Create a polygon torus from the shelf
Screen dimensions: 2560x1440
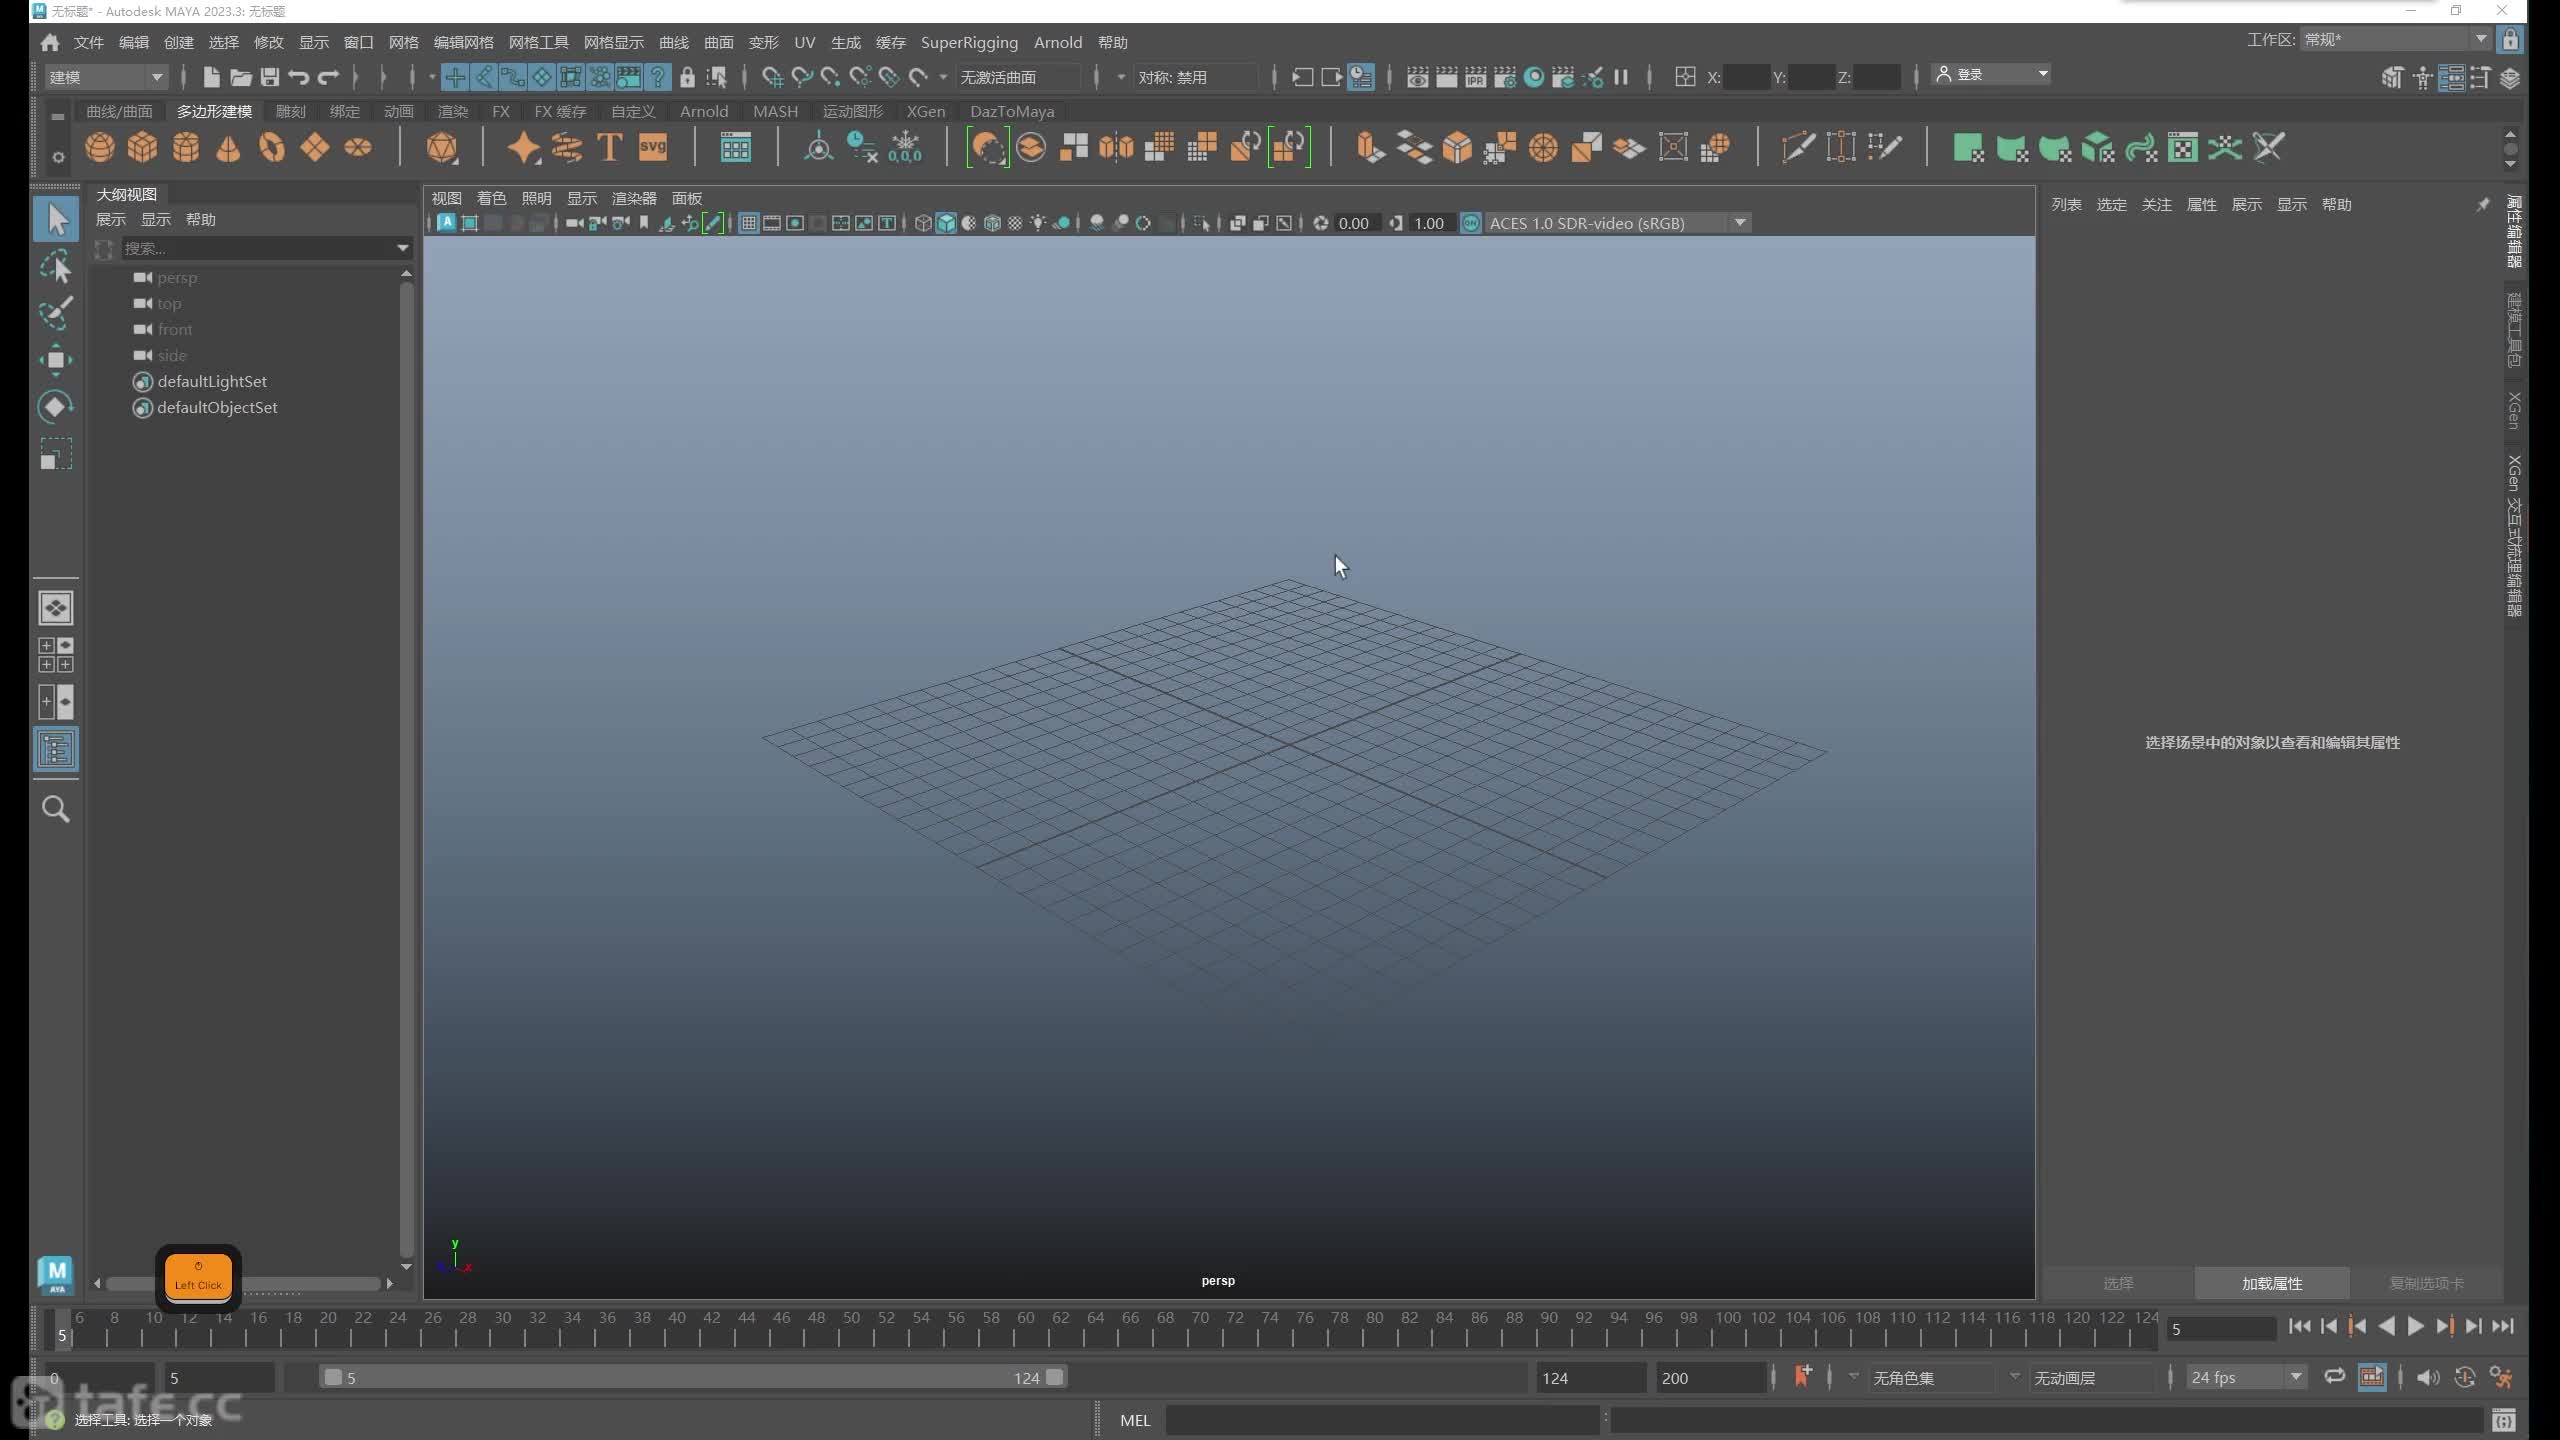pos(271,148)
